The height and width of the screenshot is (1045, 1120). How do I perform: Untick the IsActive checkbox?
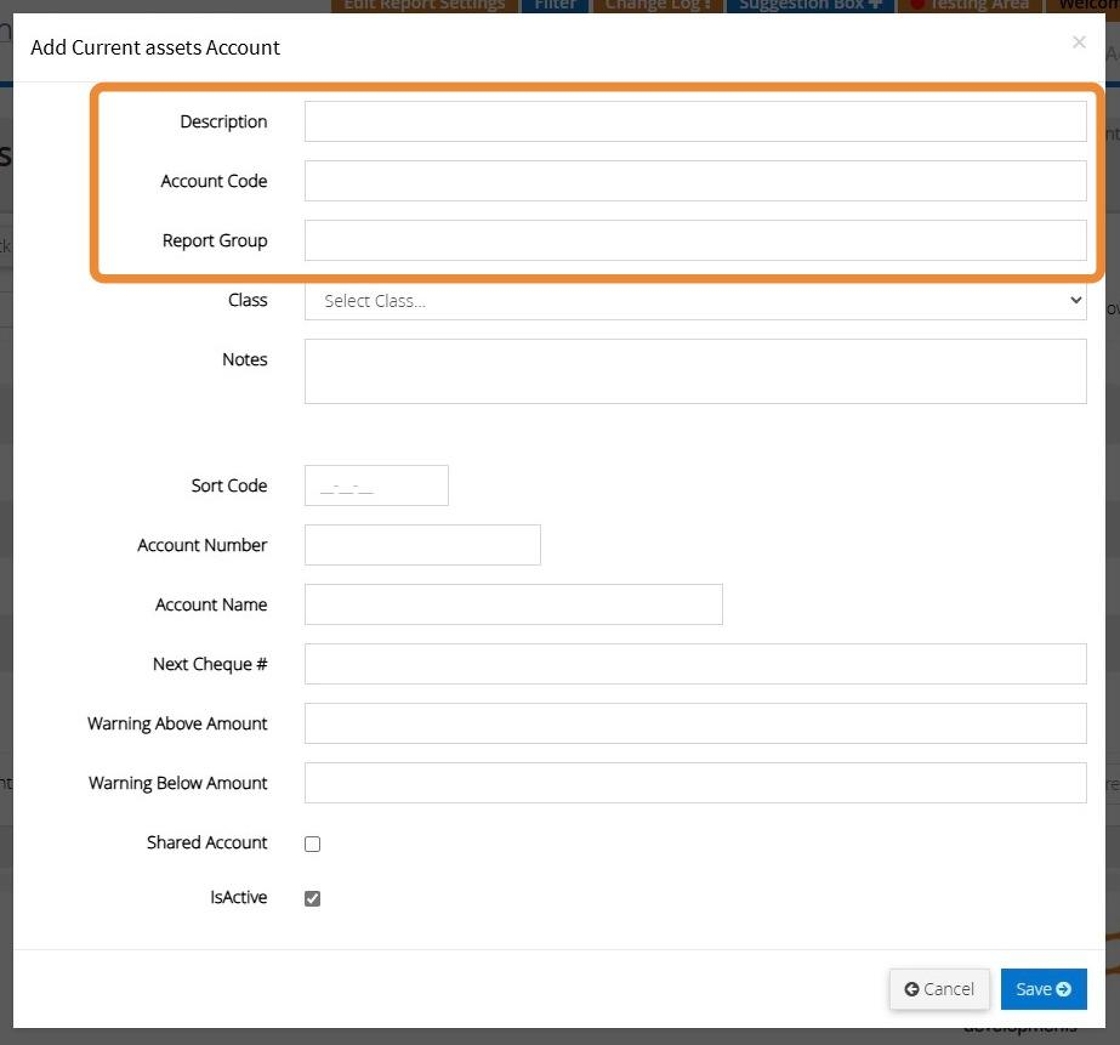pos(313,899)
